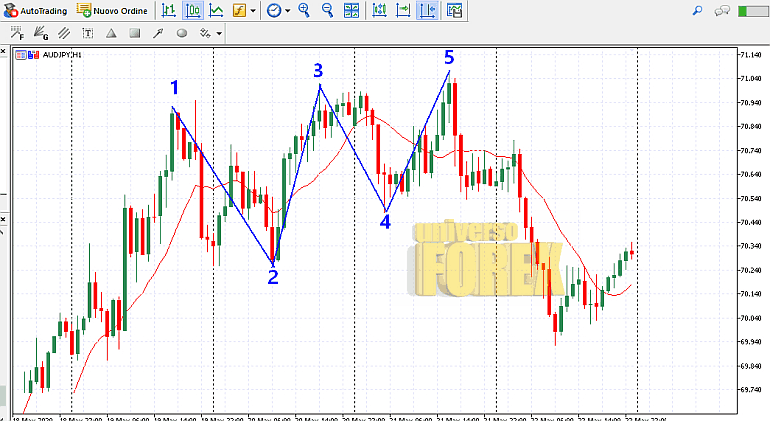Select the text label tool
This screenshot has height=421, width=770.
(x=88, y=33)
